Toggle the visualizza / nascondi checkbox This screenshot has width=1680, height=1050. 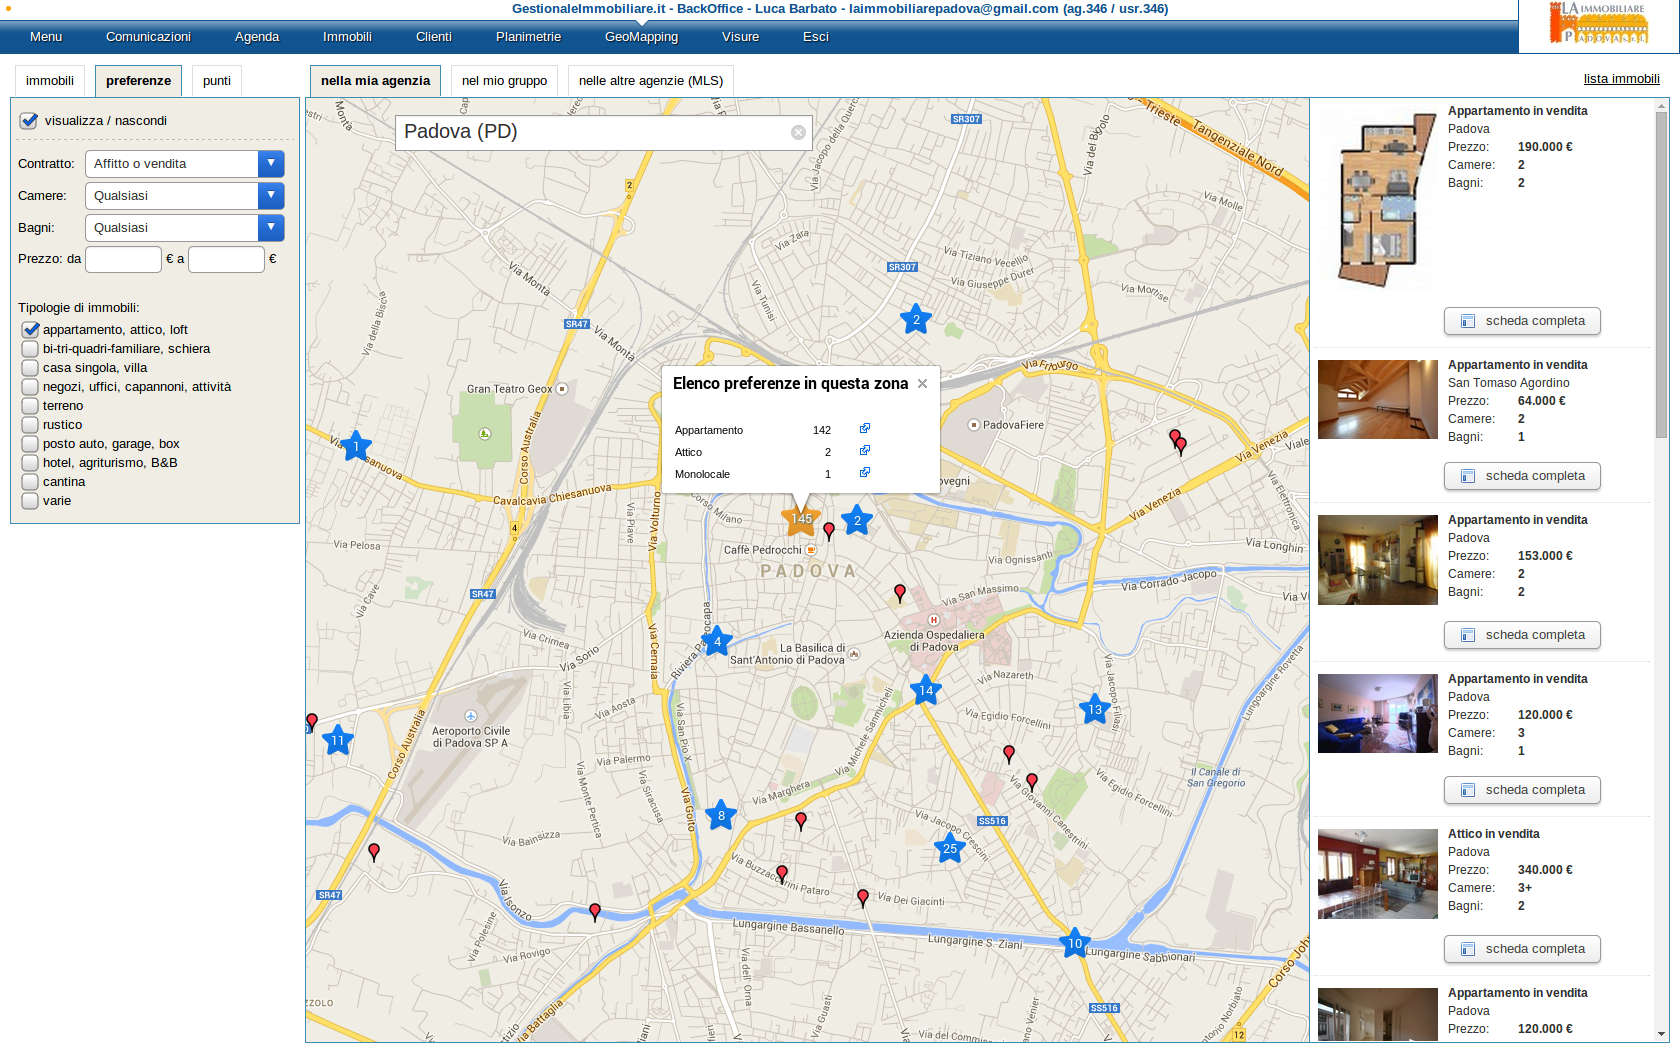click(x=29, y=121)
